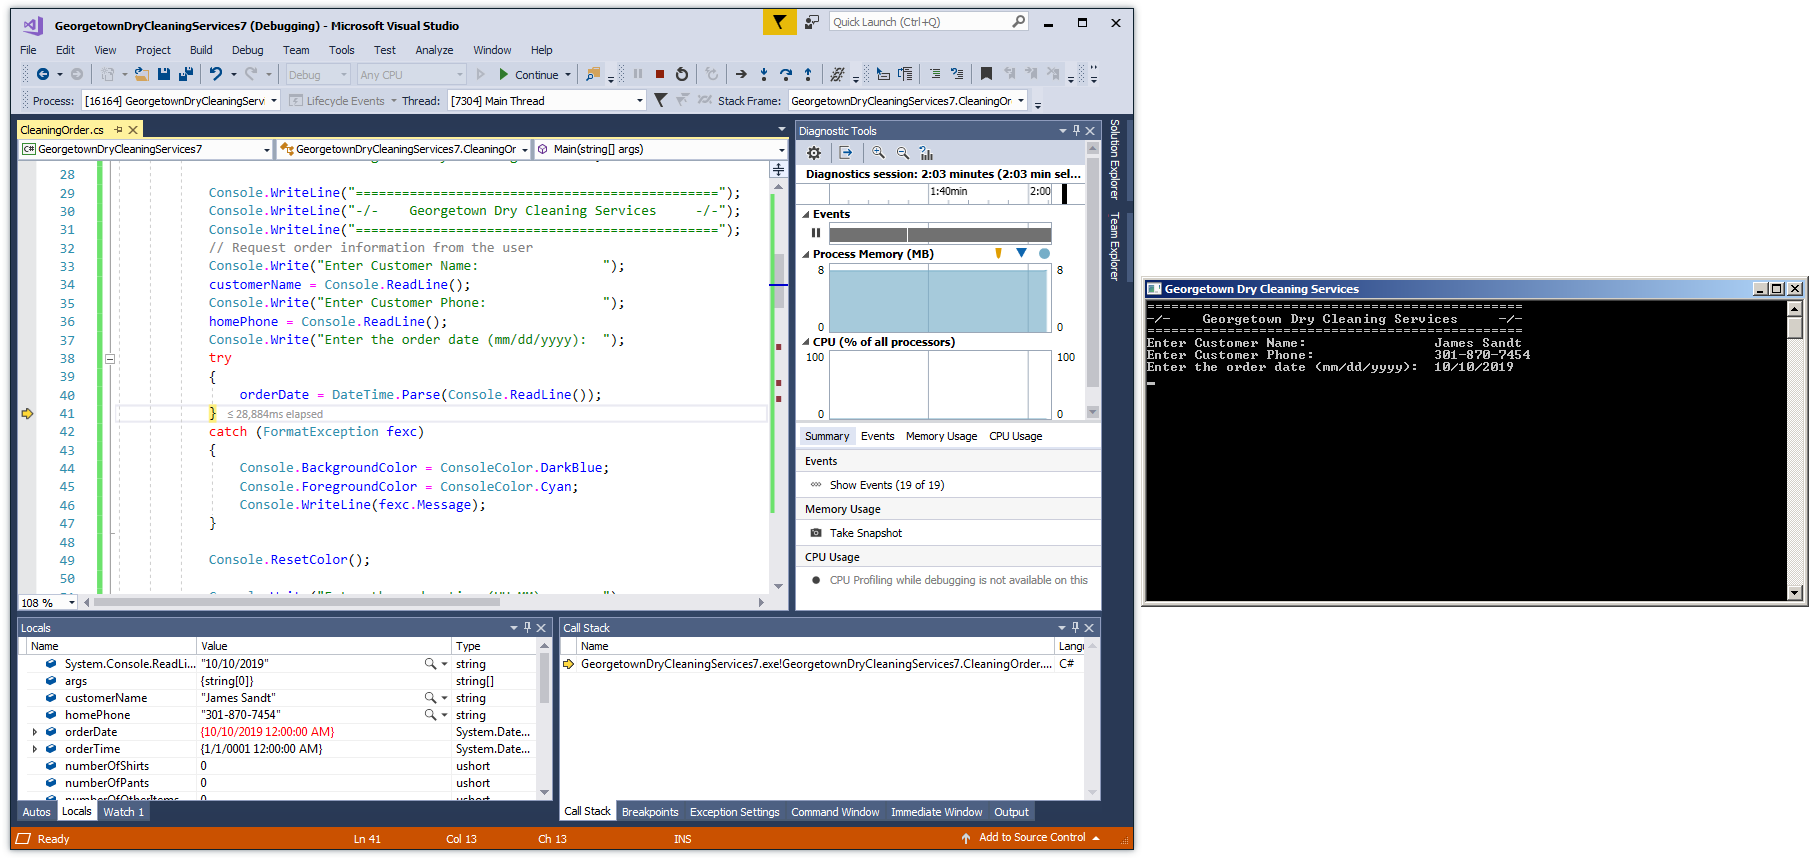
Task: Click Show Next Statement arrow icon
Action: [741, 74]
